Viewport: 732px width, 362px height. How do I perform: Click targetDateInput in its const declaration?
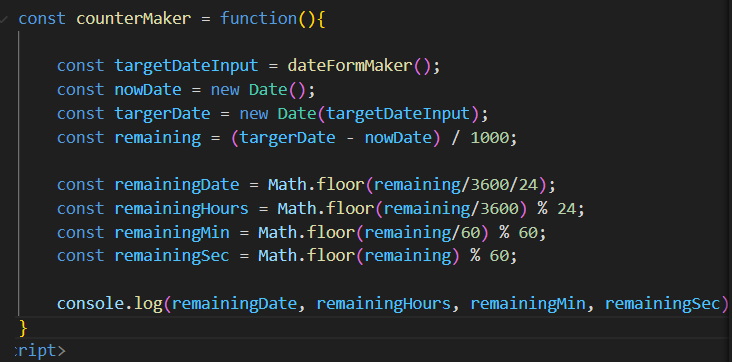186,65
